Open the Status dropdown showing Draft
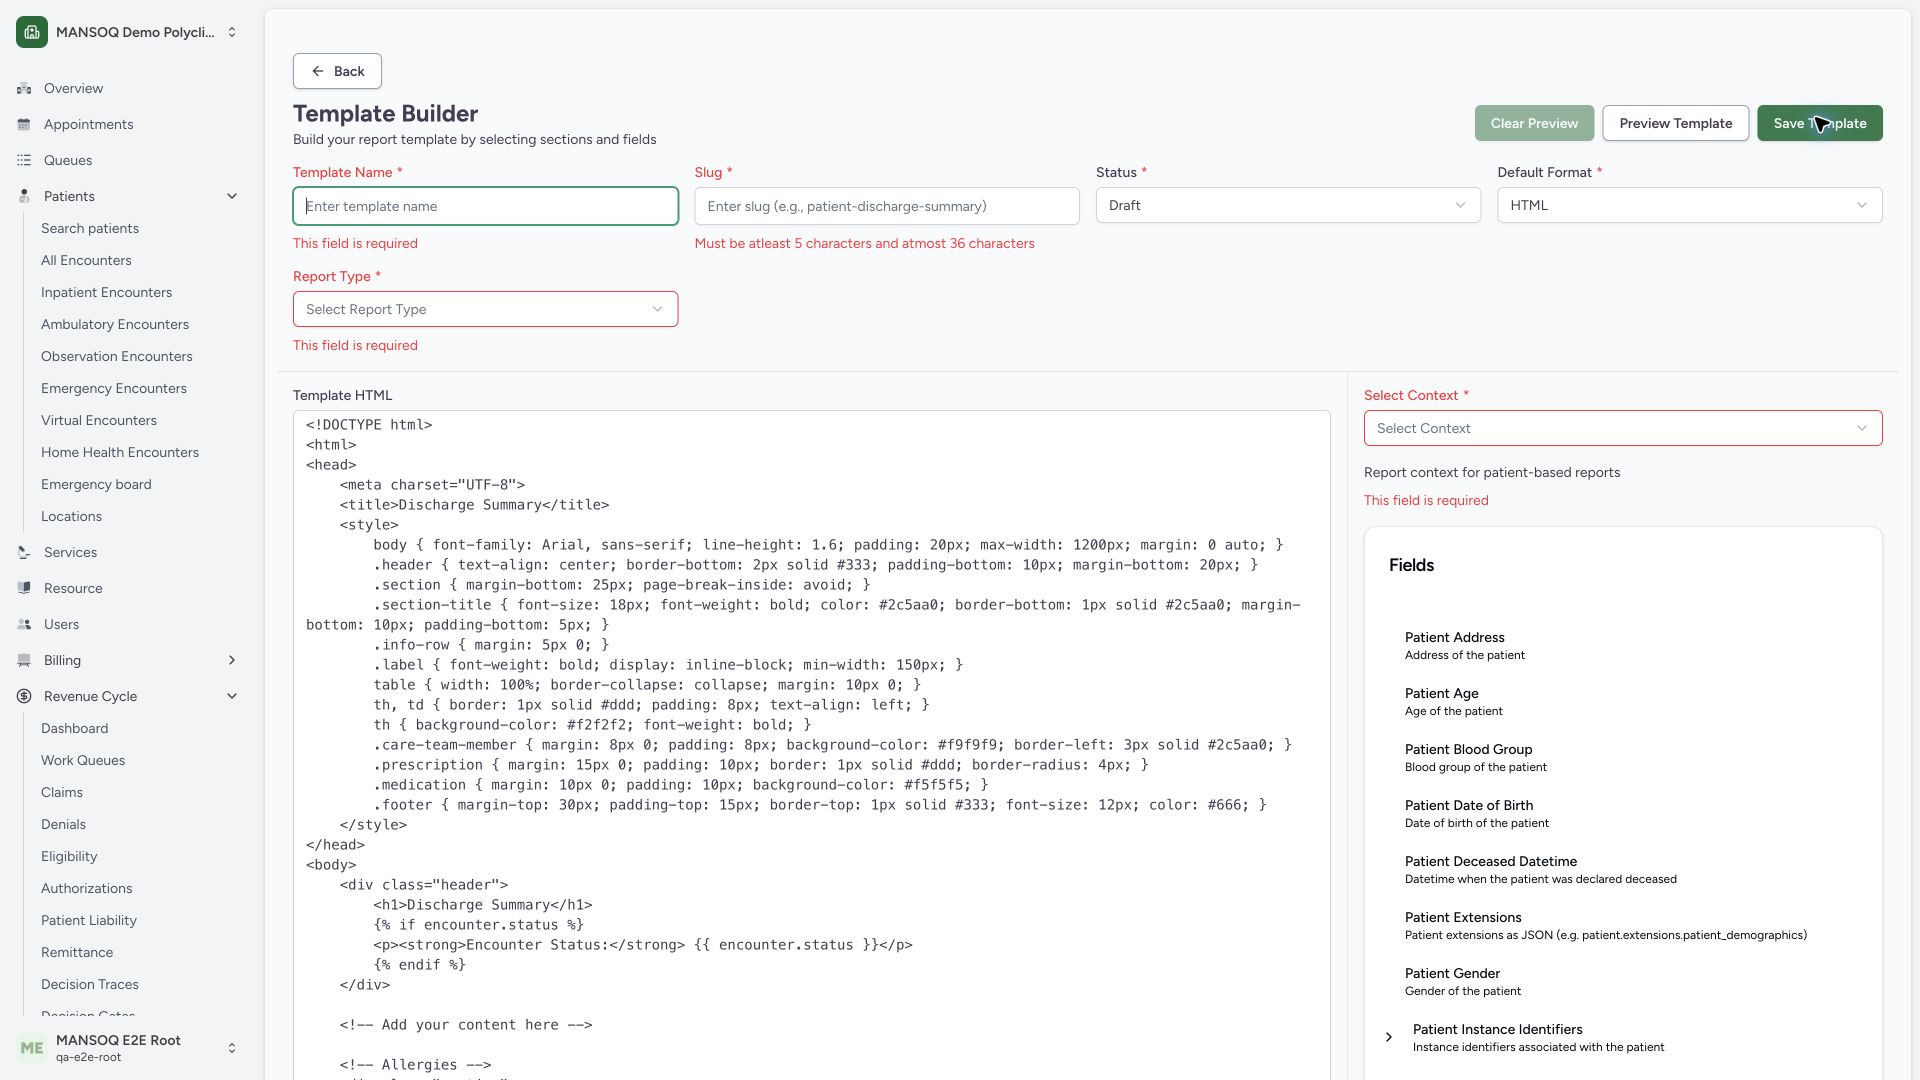 (x=1288, y=206)
